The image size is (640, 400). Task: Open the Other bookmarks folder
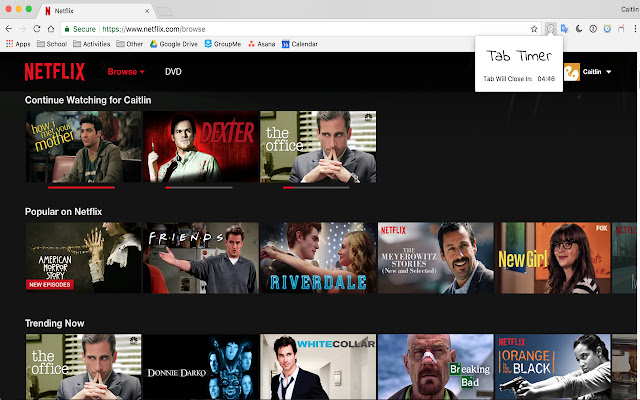point(129,44)
